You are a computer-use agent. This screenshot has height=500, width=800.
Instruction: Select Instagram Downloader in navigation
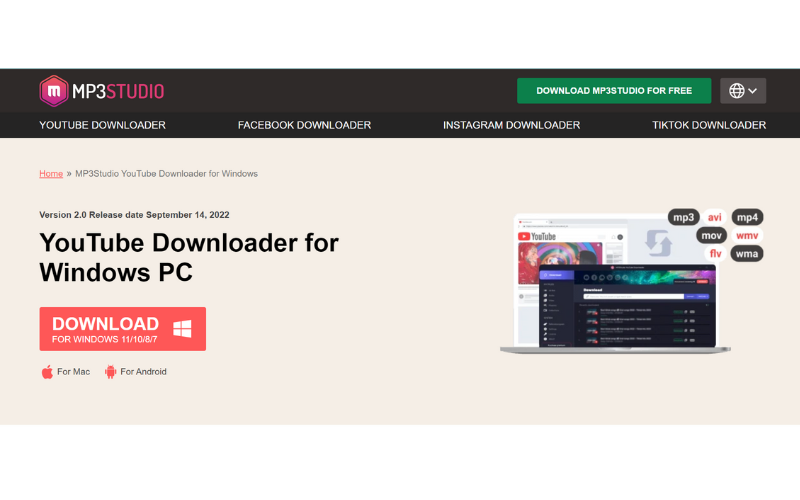click(511, 125)
